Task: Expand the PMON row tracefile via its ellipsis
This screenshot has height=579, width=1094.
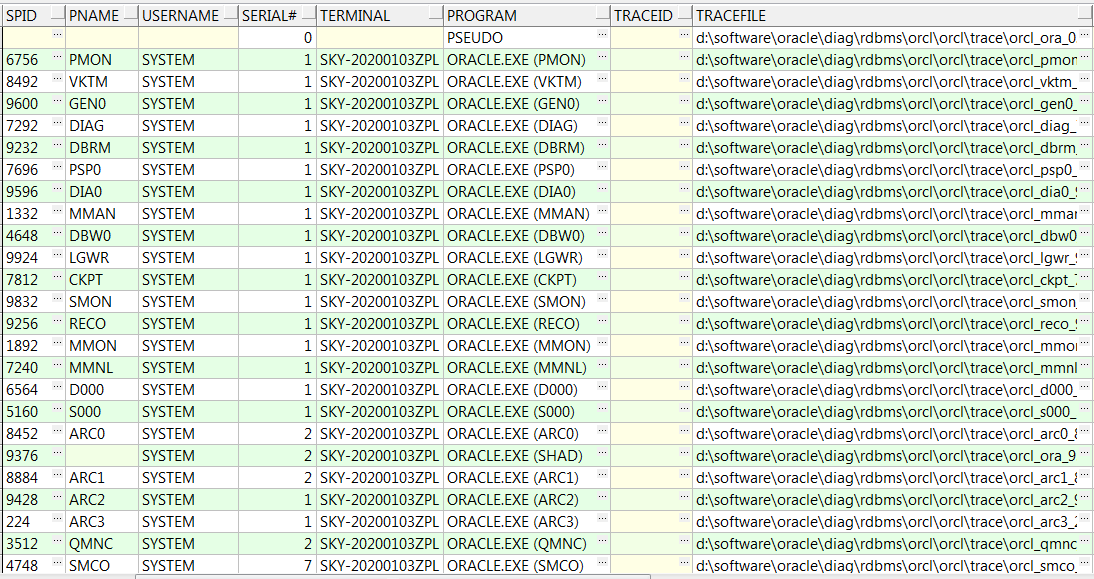Action: tap(1085, 59)
